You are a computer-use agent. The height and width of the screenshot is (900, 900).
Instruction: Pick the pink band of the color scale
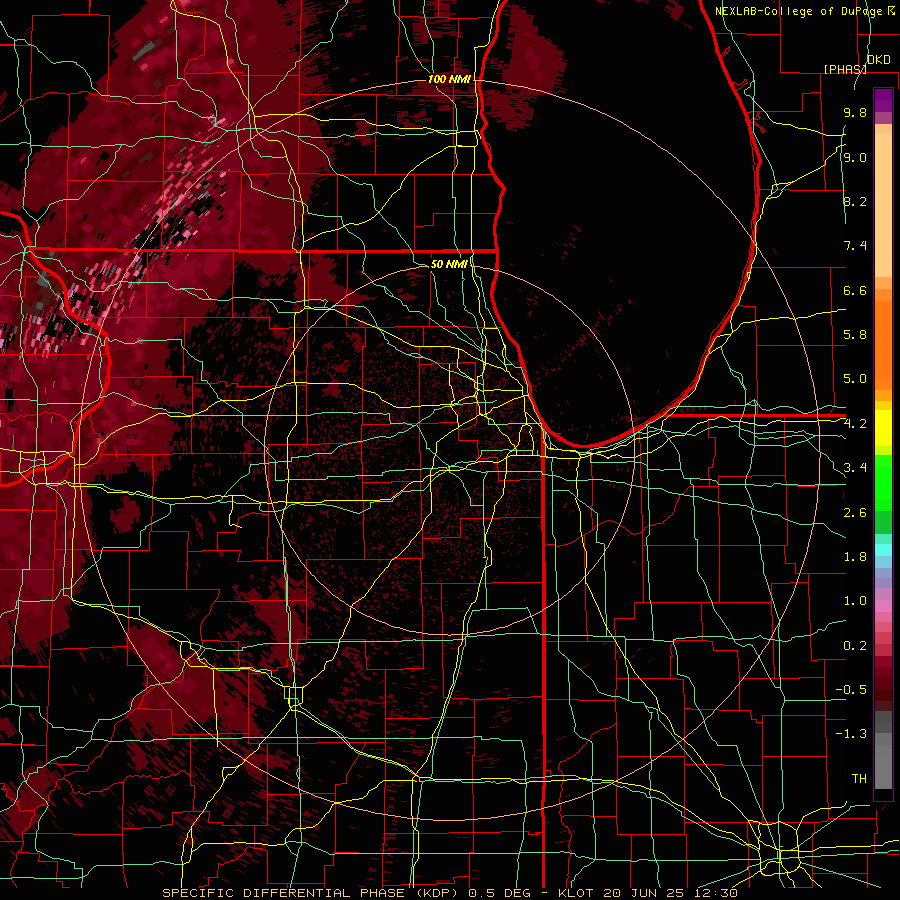pos(883,606)
